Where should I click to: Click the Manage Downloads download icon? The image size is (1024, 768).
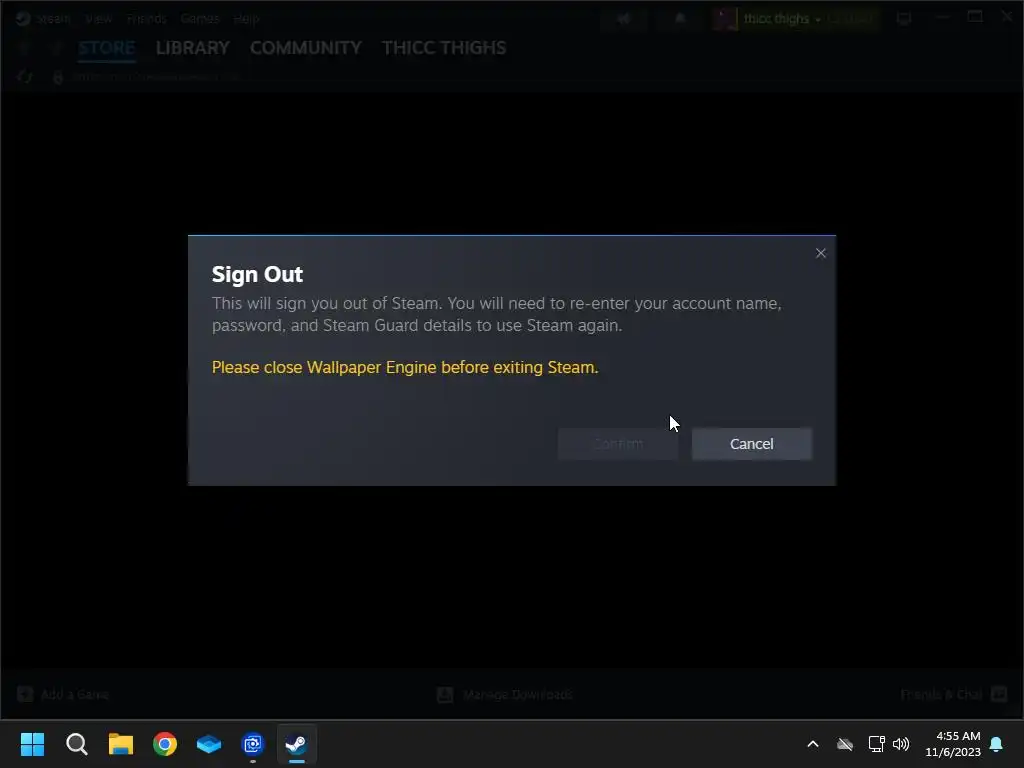tap(445, 694)
